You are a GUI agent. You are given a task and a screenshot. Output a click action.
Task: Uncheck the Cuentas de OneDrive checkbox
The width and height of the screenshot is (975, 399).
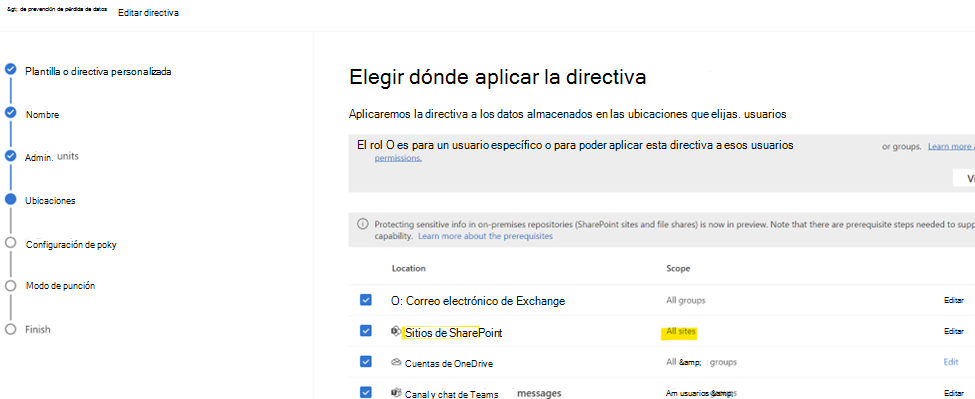pos(366,362)
